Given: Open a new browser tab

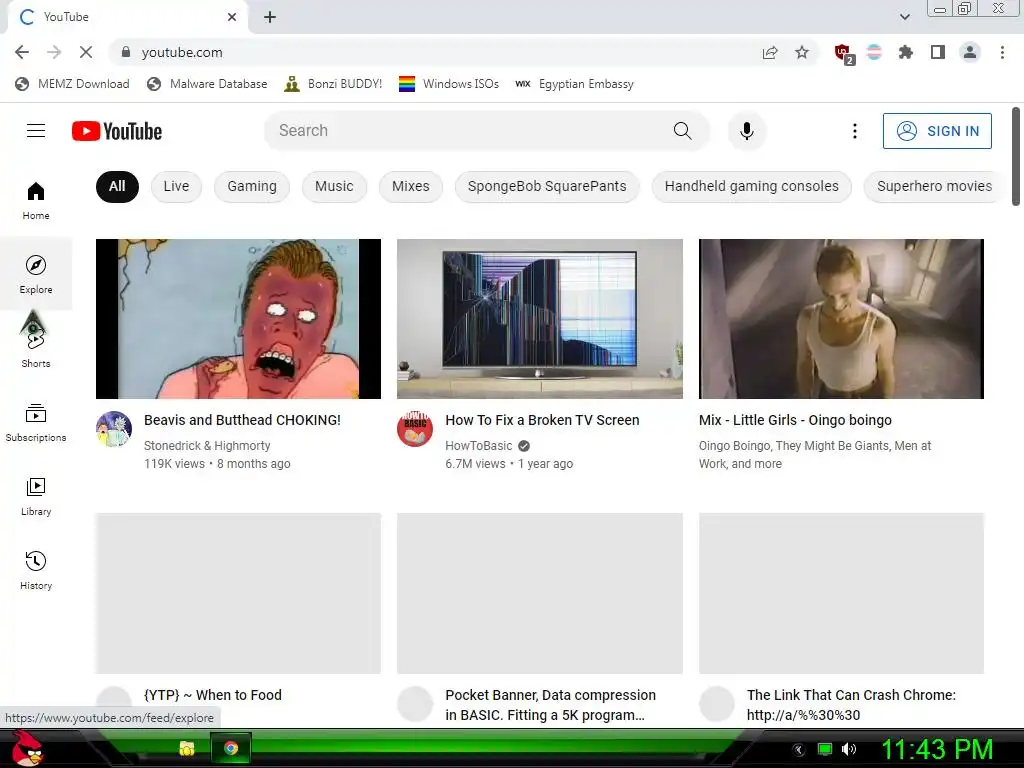Looking at the screenshot, I should pos(270,17).
